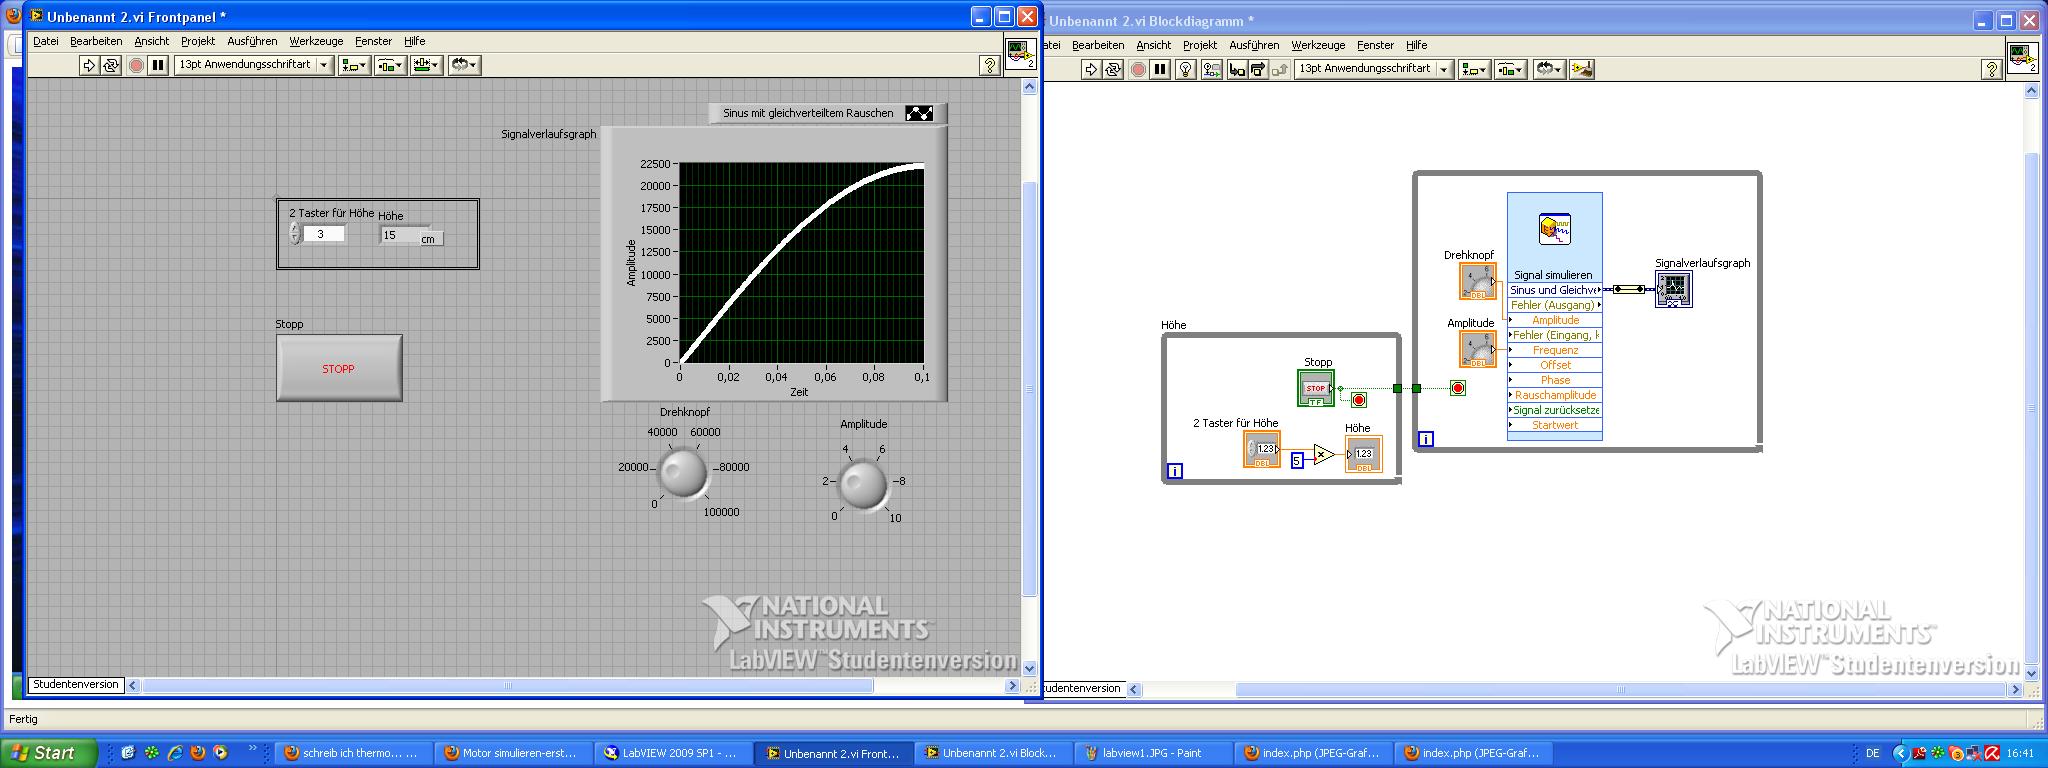Open Projekt menu in Blockdiagramm window
This screenshot has width=2048, height=768.
(1200, 45)
